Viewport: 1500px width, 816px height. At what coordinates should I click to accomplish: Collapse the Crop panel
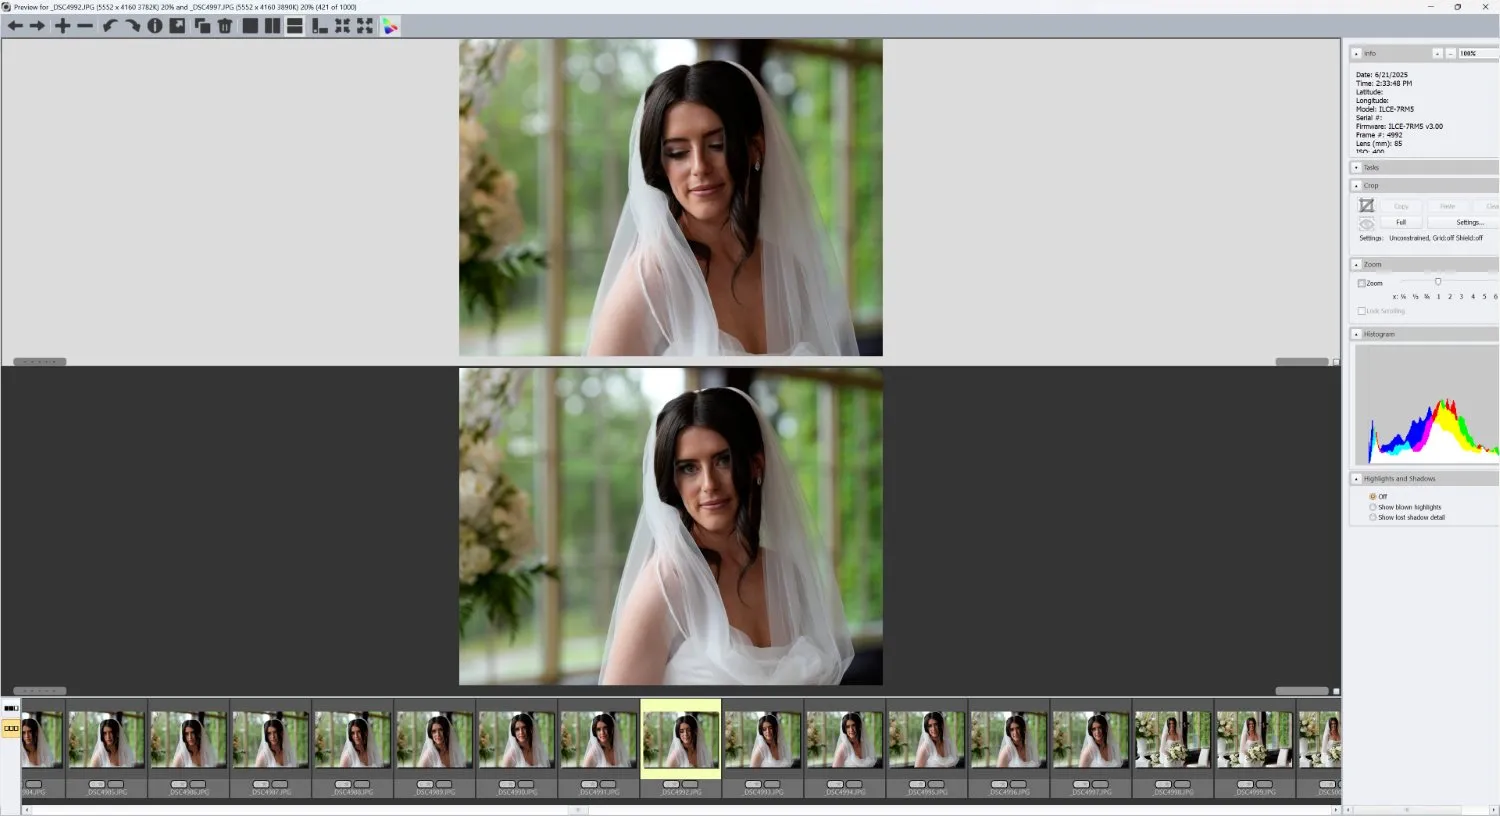(x=1356, y=185)
